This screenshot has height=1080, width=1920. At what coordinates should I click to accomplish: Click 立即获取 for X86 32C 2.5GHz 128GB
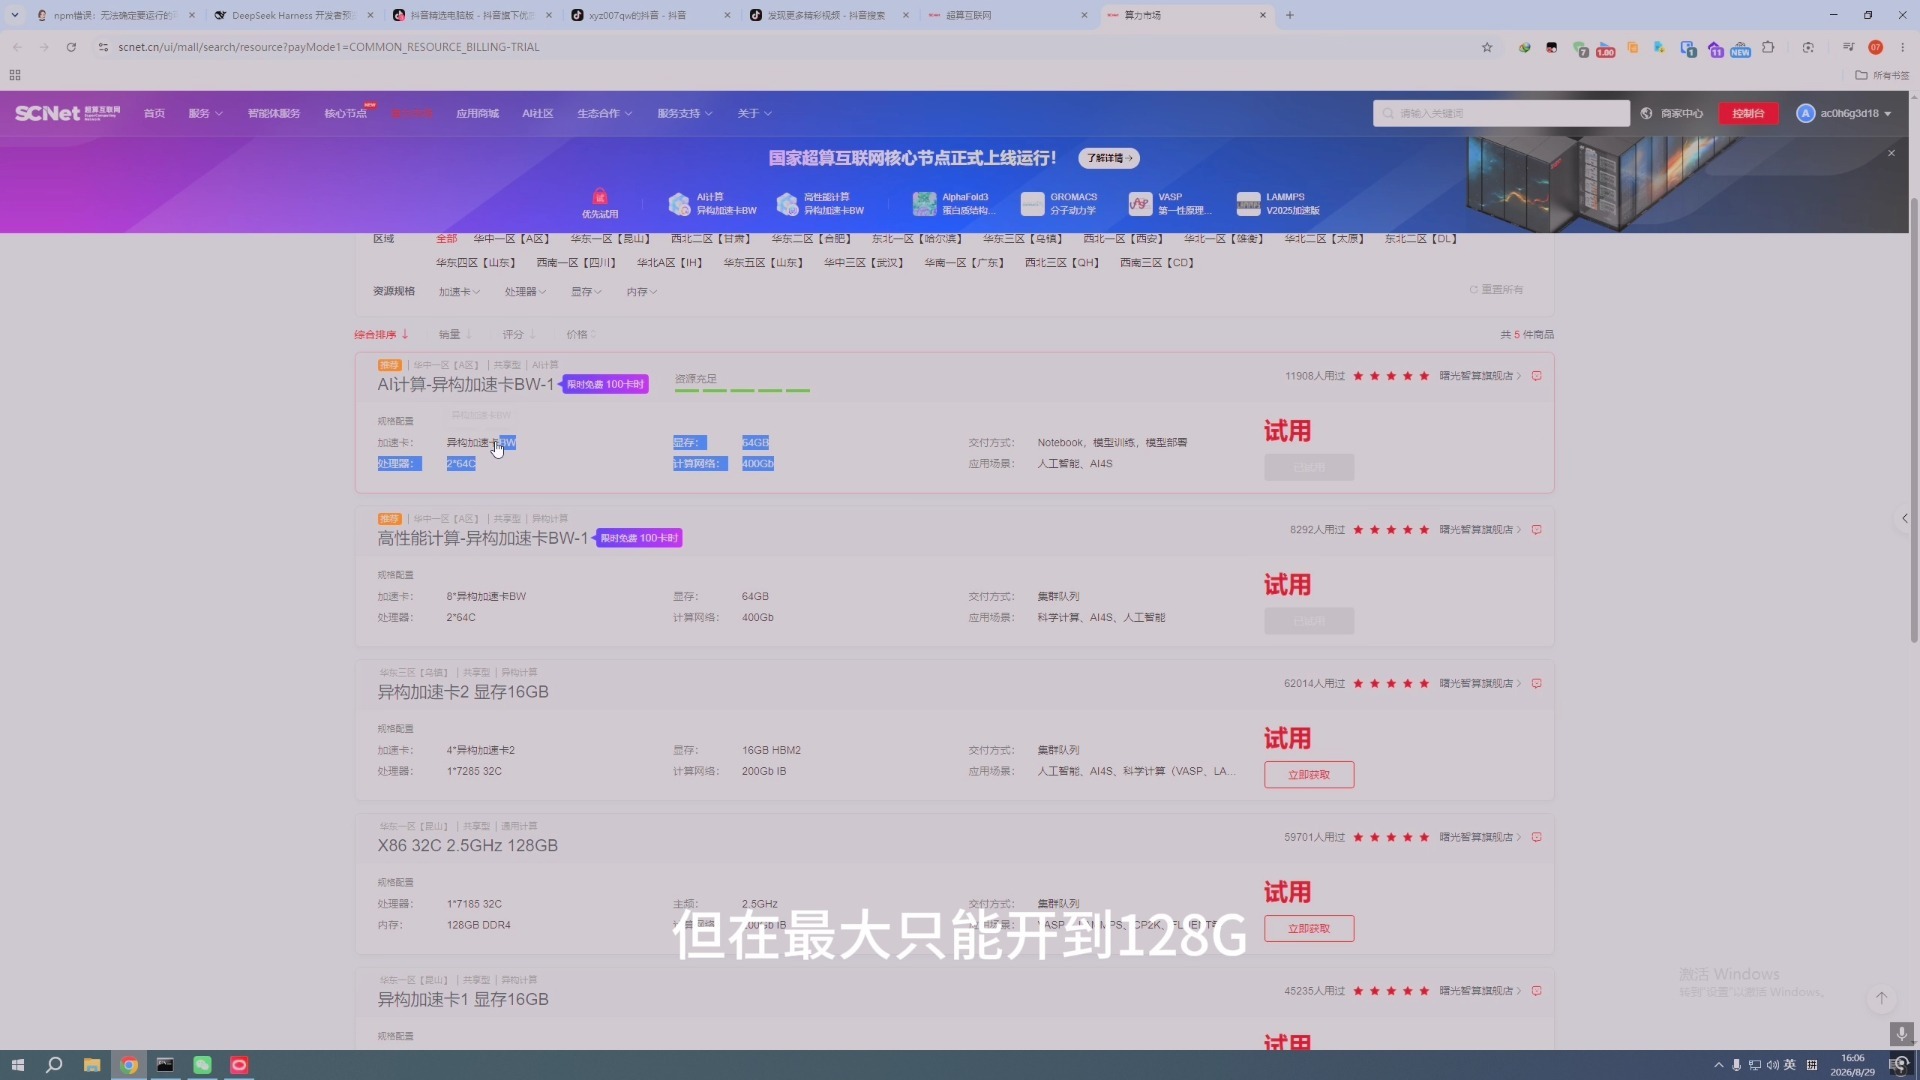coord(1309,929)
